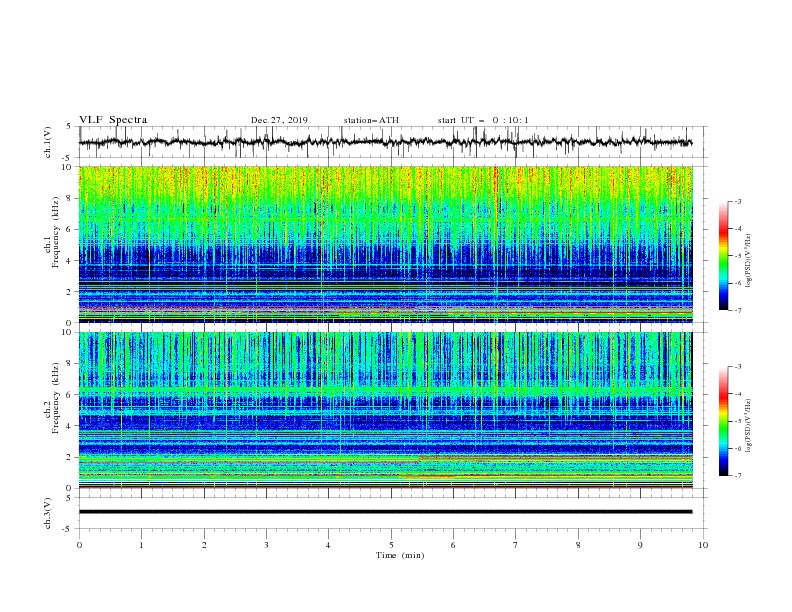
Task: Click the time axis tick "6"
Action: tap(453, 545)
